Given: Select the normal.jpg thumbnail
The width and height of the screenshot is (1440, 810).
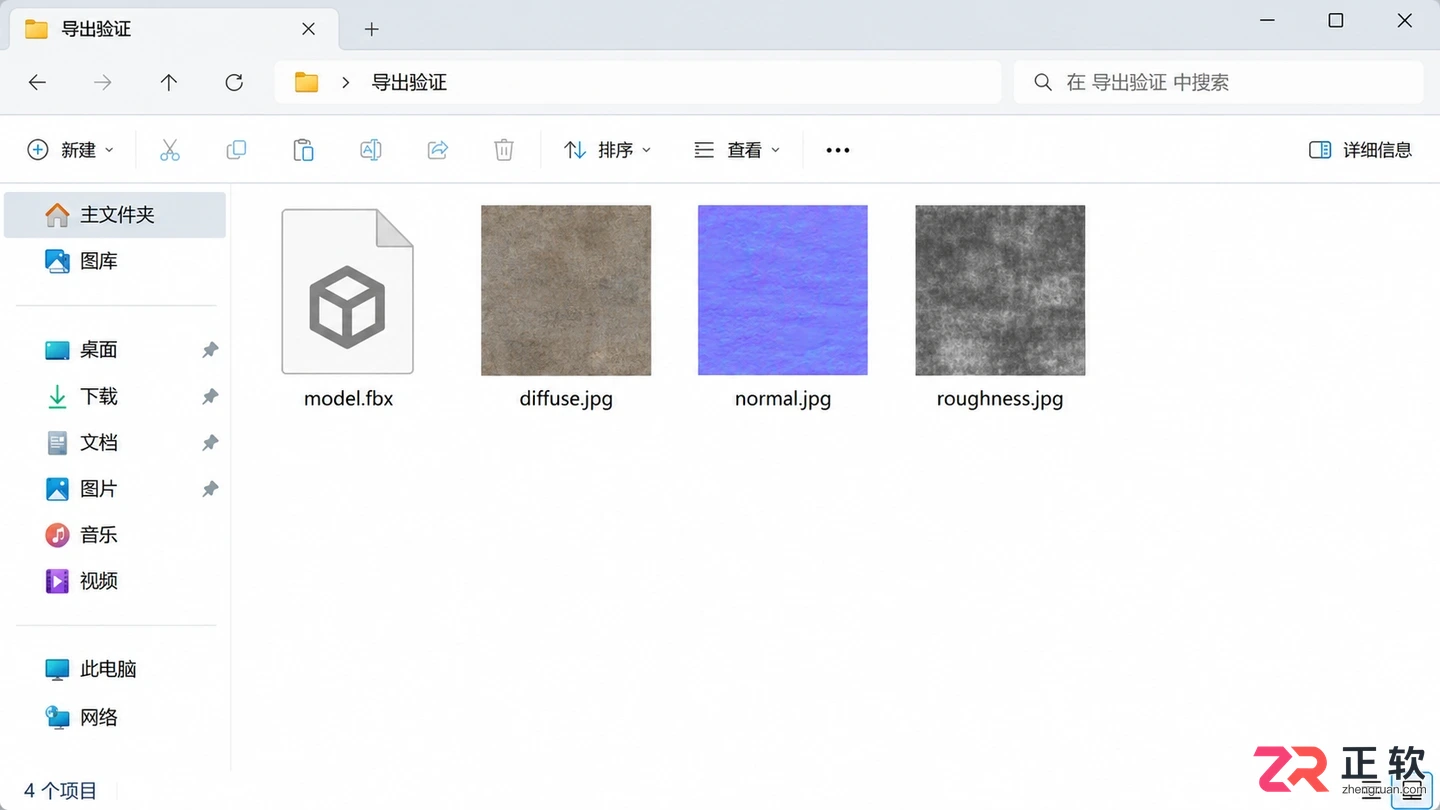Looking at the screenshot, I should tap(783, 291).
